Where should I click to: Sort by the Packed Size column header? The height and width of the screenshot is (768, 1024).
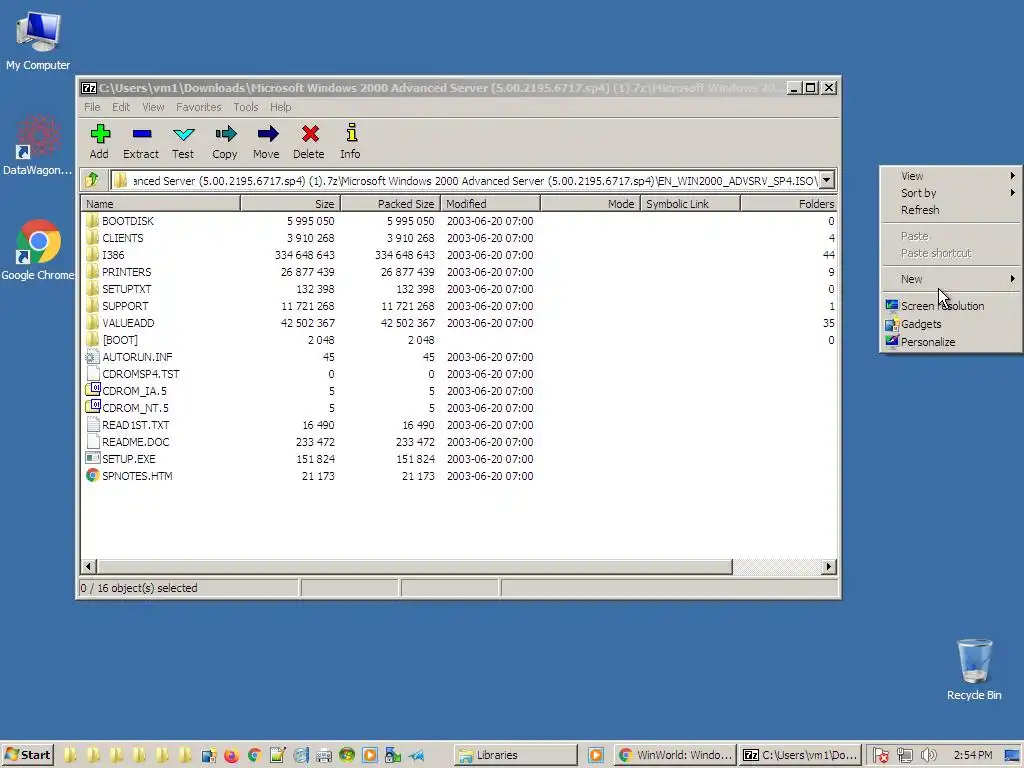391,204
